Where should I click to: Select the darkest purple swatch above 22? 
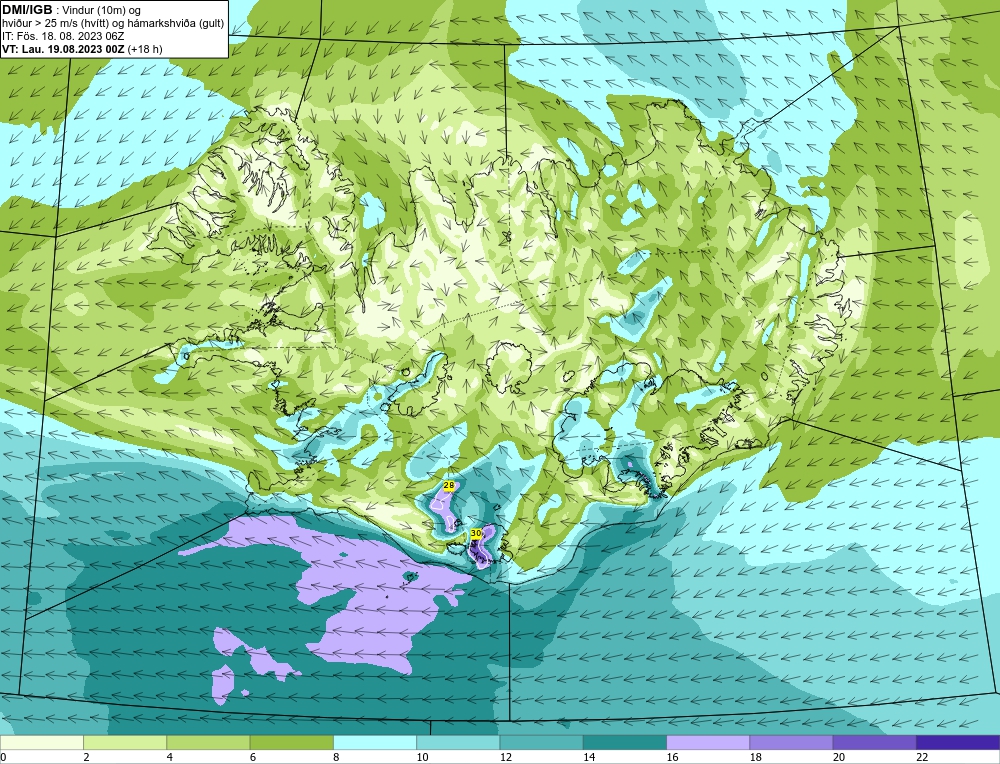[x=957, y=743]
